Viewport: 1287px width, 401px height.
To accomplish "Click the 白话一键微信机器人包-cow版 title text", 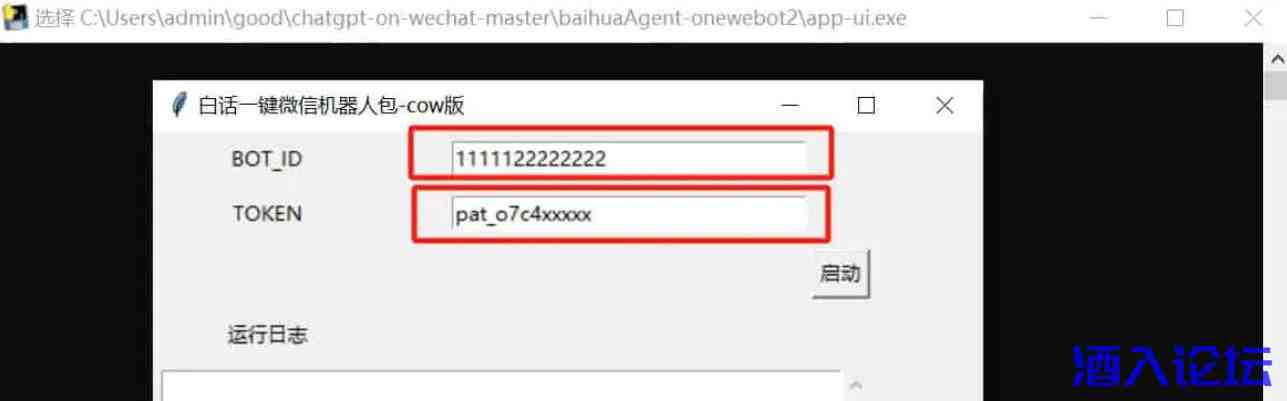I will click(332, 105).
